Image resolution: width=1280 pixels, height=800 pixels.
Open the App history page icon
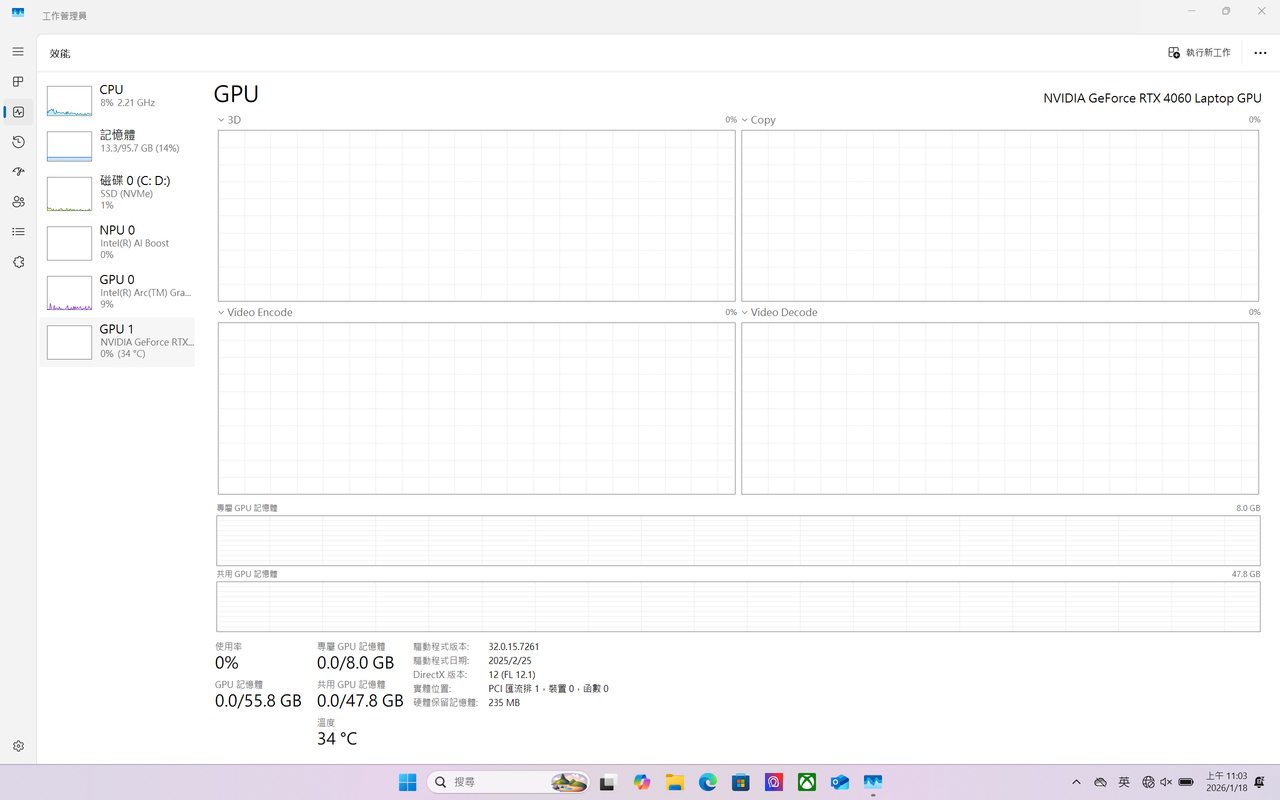click(x=18, y=142)
